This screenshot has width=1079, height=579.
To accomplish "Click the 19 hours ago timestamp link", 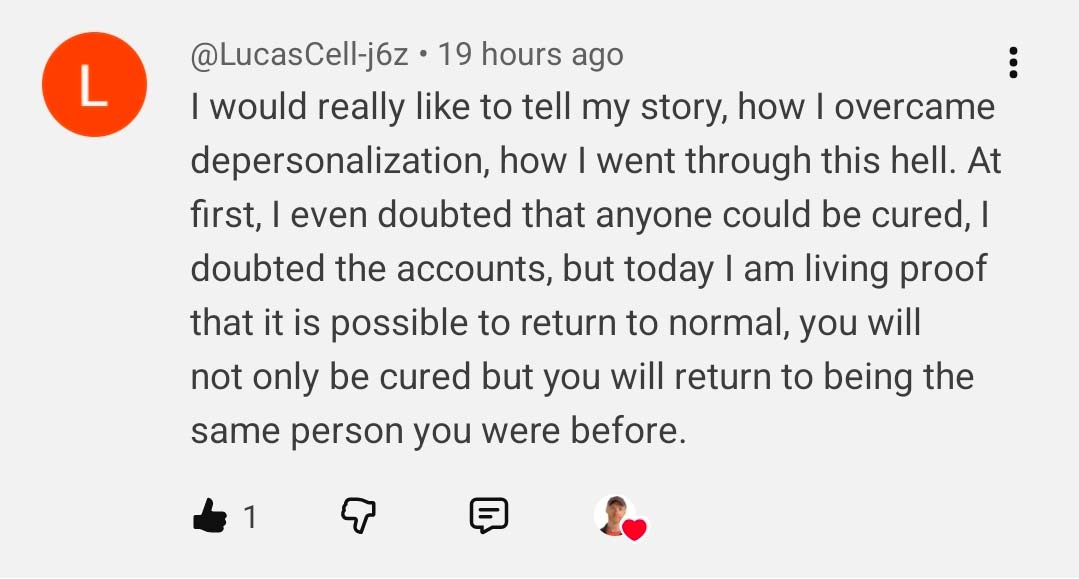I will [x=531, y=54].
